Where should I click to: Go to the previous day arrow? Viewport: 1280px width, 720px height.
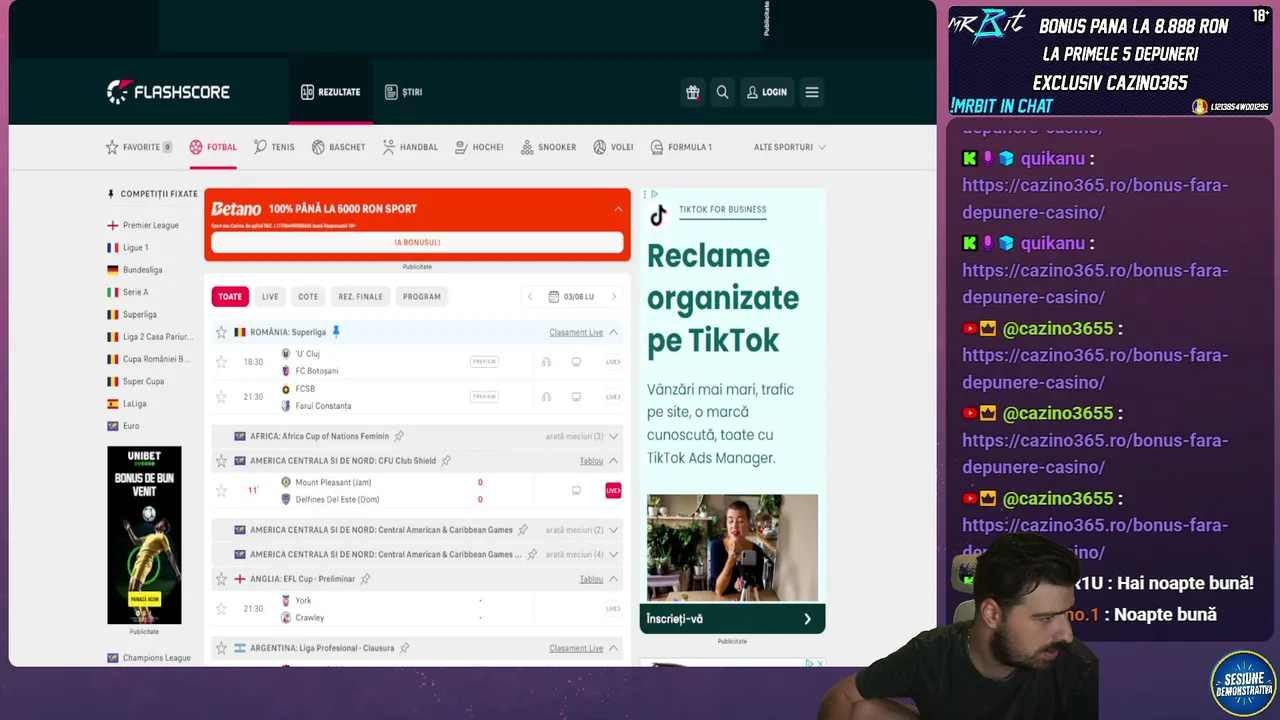pyautogui.click(x=530, y=297)
